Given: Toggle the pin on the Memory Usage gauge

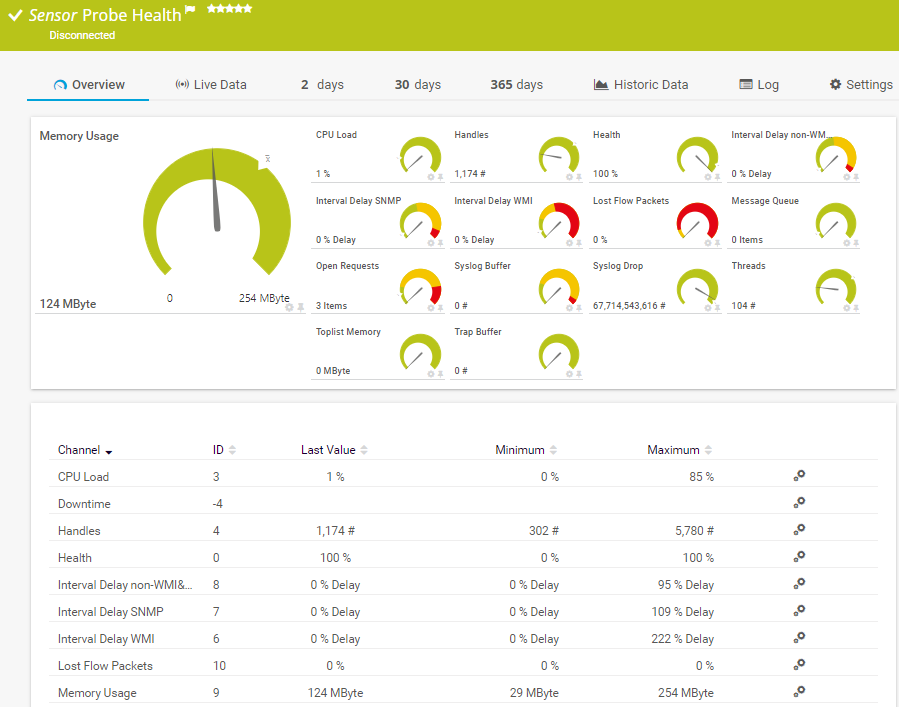Looking at the screenshot, I should tap(298, 308).
